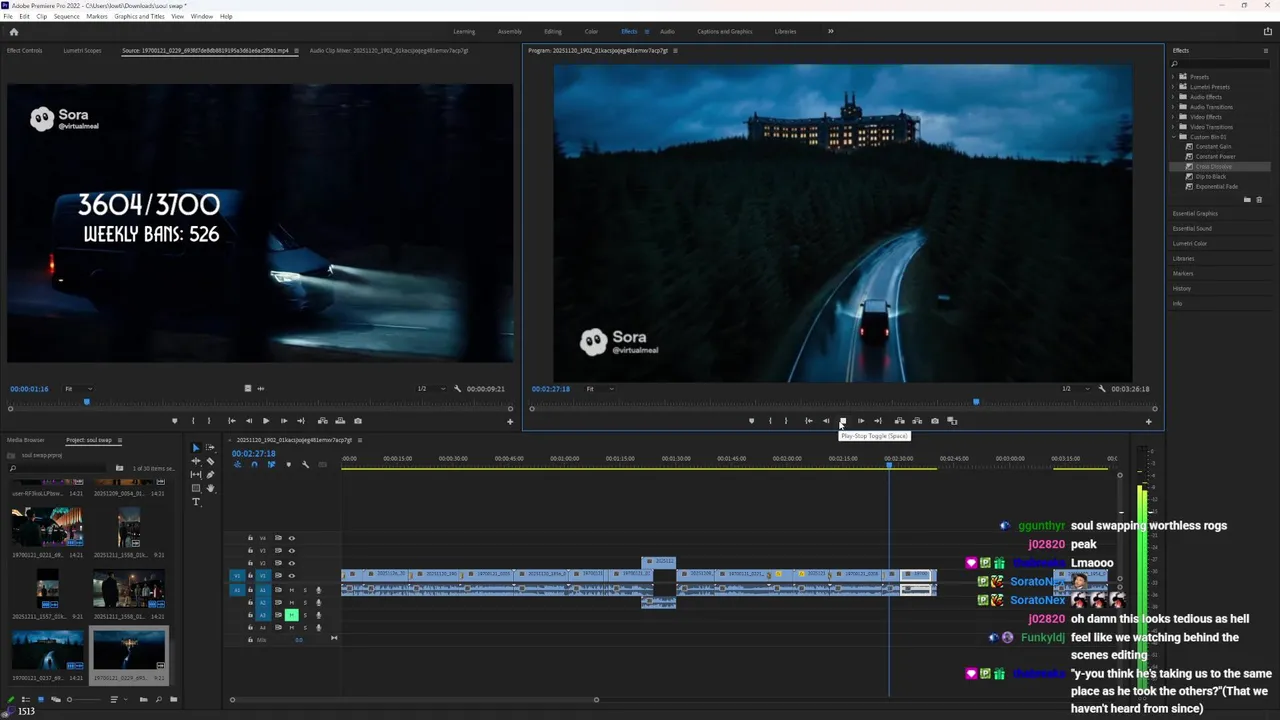This screenshot has height=720, width=1280.
Task: Play the Source monitor clip
Action: [265, 421]
